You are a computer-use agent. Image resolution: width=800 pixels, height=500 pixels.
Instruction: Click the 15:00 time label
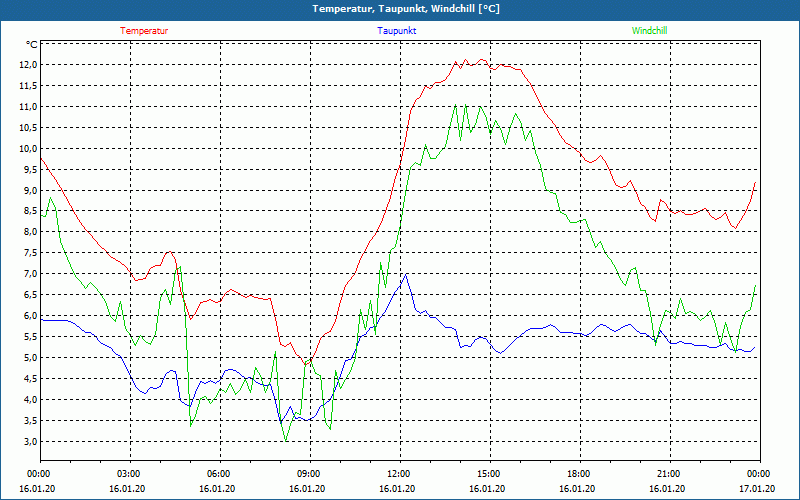pos(489,474)
